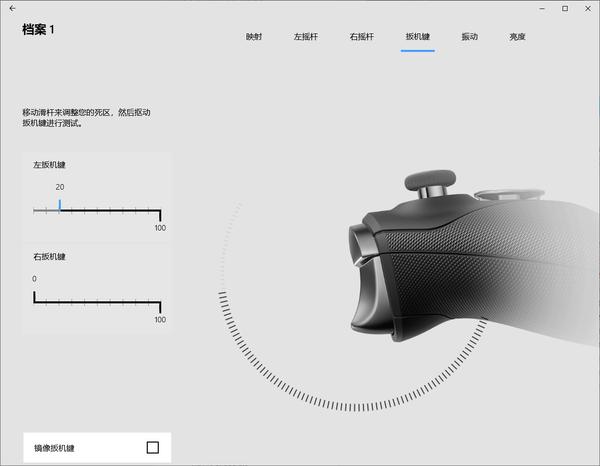Minimize the window
Viewport: 600px width, 466px height.
(x=542, y=8)
